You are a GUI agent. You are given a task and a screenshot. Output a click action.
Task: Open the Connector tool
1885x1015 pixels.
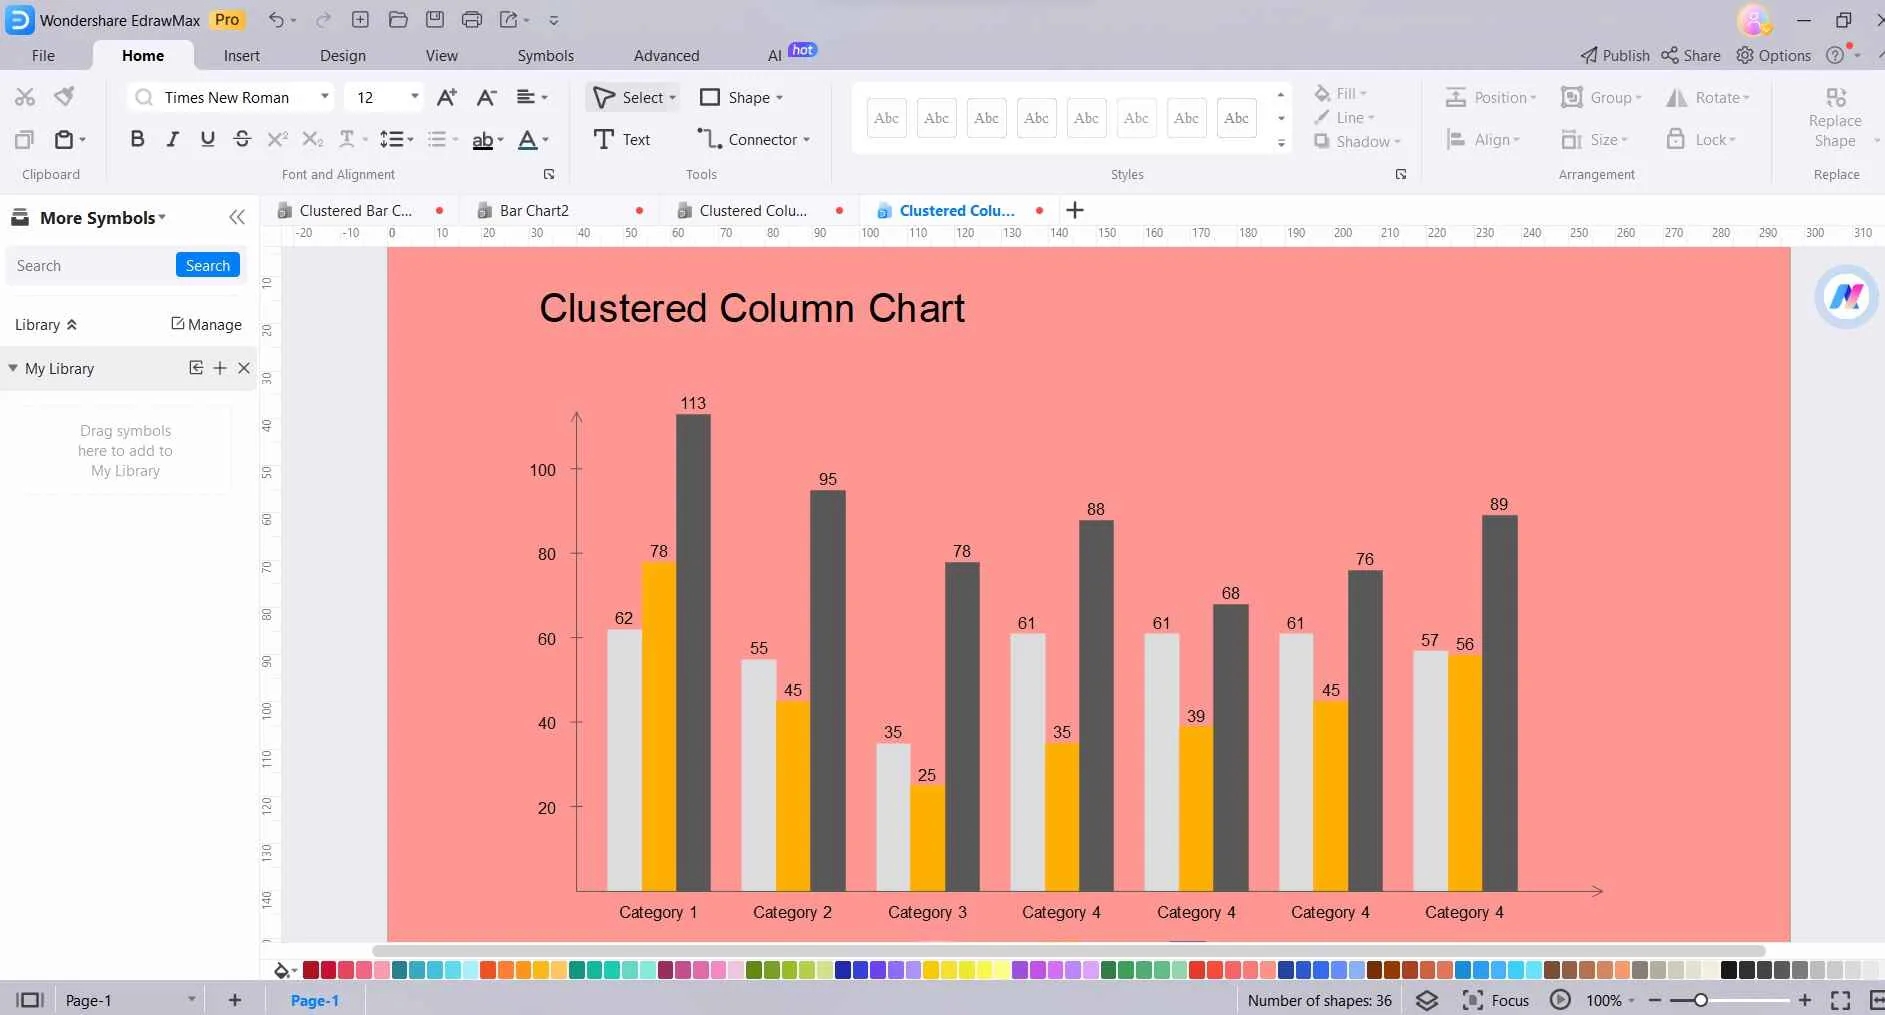coord(755,139)
